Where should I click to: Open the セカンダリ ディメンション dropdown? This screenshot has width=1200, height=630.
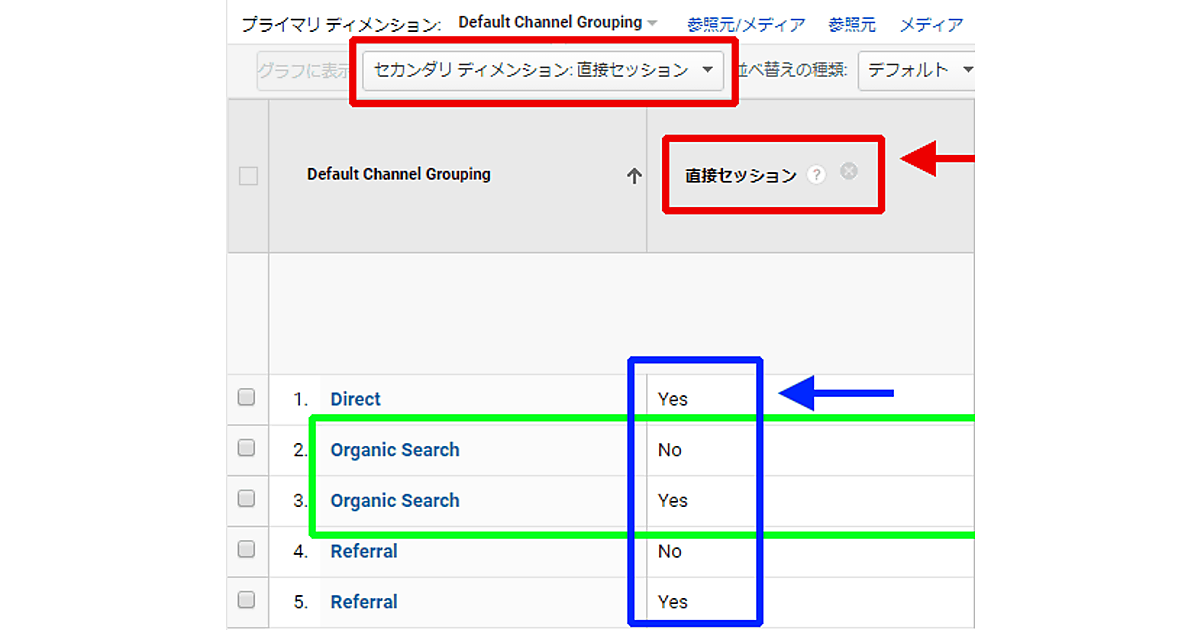coord(542,70)
